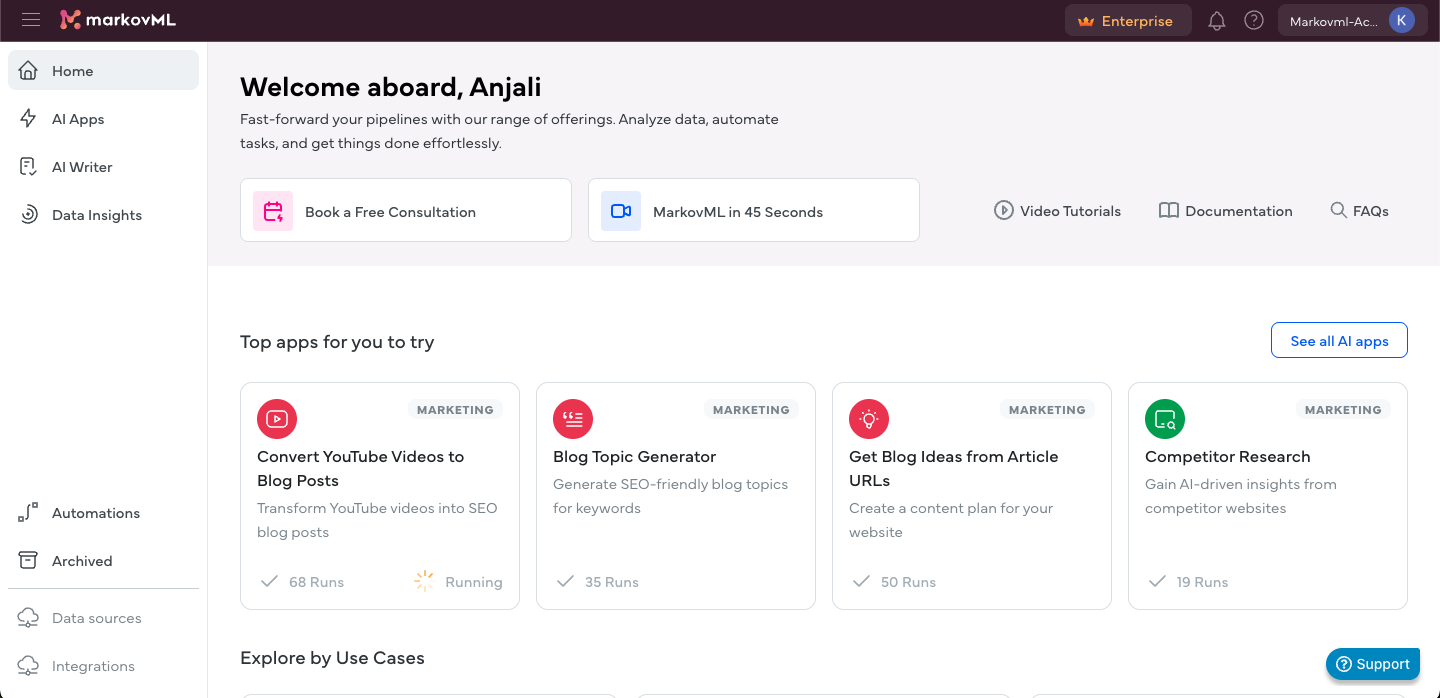Click the FAQs magnifier icon

1338,211
